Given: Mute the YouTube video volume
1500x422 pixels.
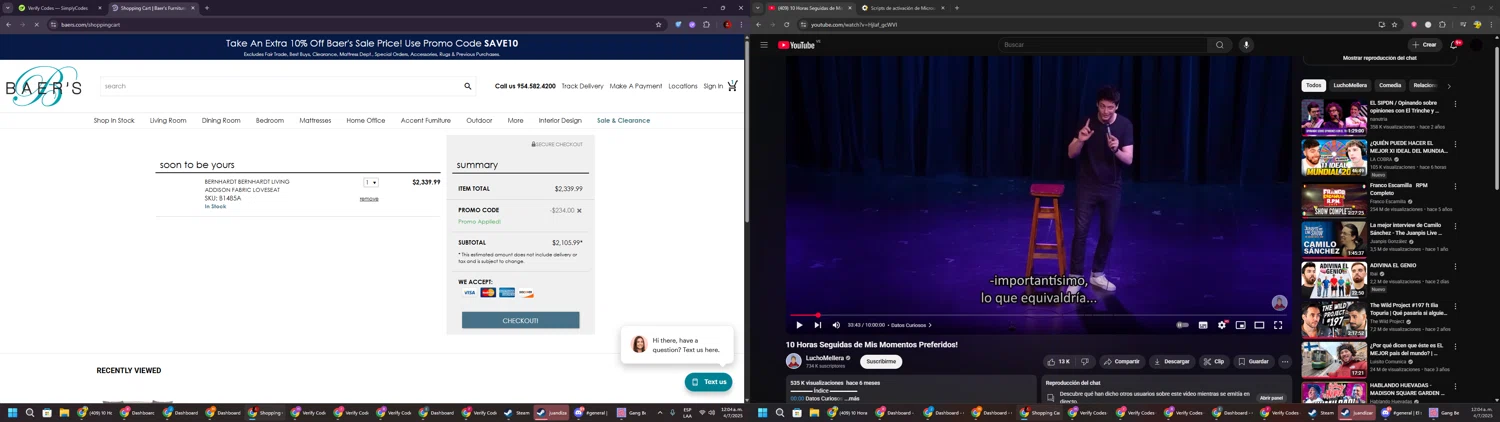Looking at the screenshot, I should coord(836,325).
